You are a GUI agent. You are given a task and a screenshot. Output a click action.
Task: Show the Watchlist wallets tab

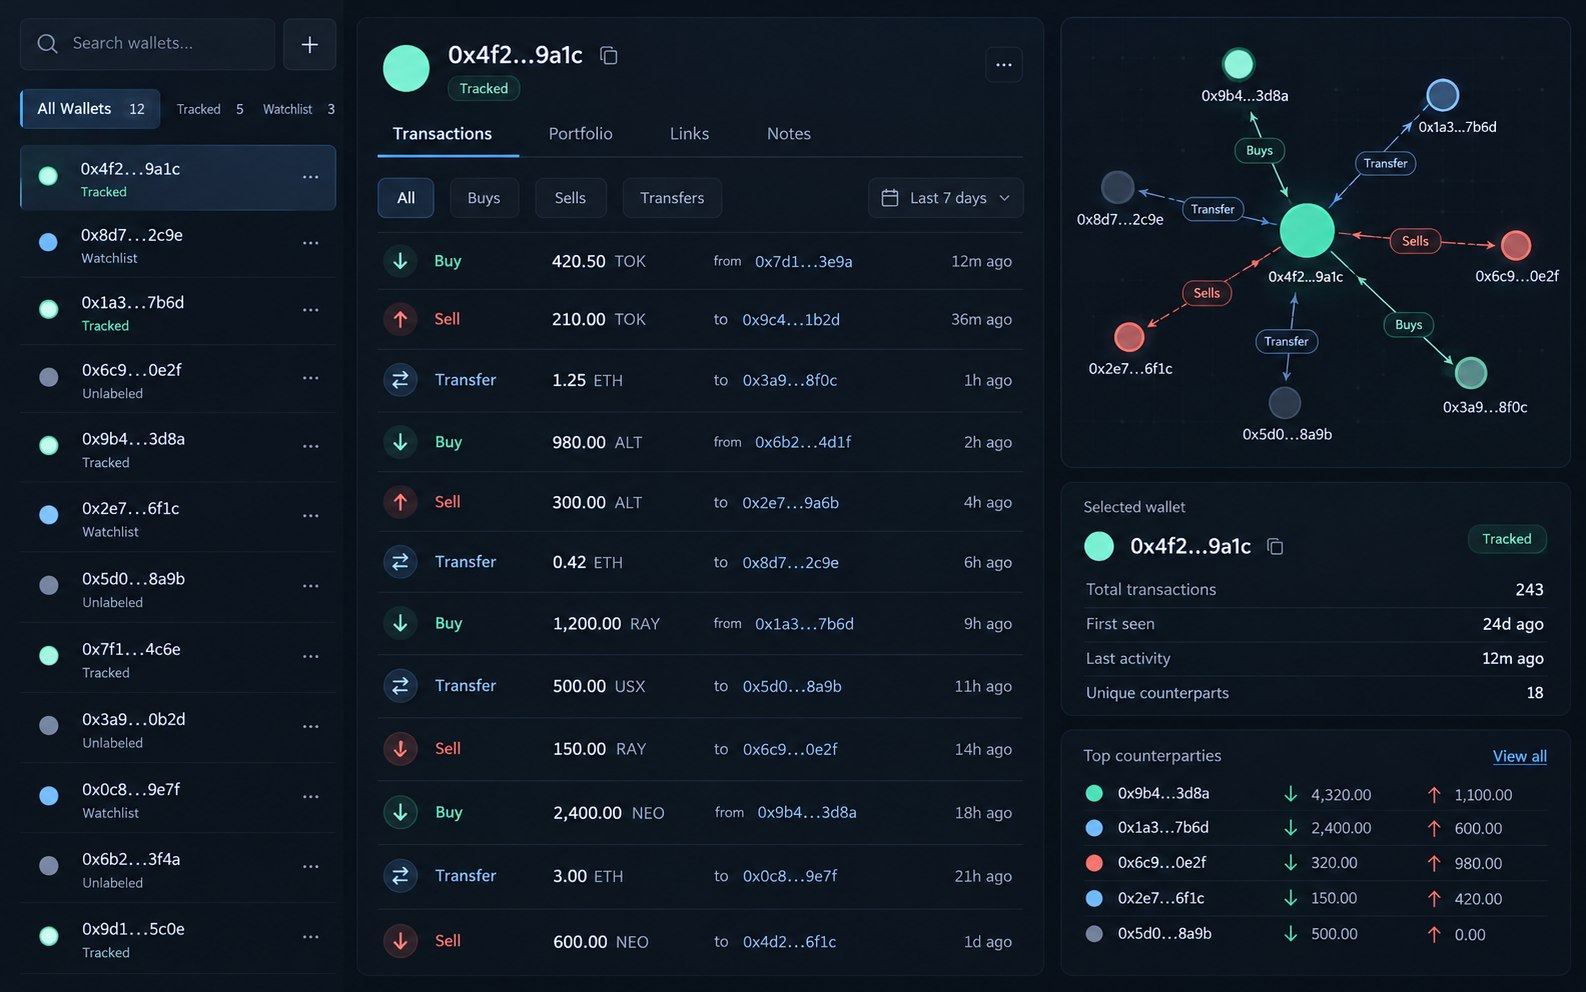point(298,109)
